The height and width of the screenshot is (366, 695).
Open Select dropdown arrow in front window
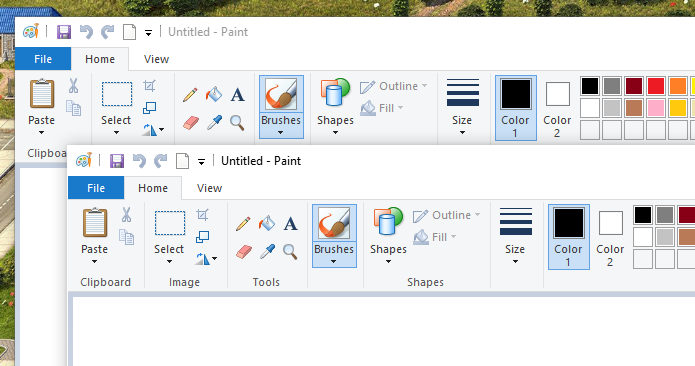(x=169, y=261)
